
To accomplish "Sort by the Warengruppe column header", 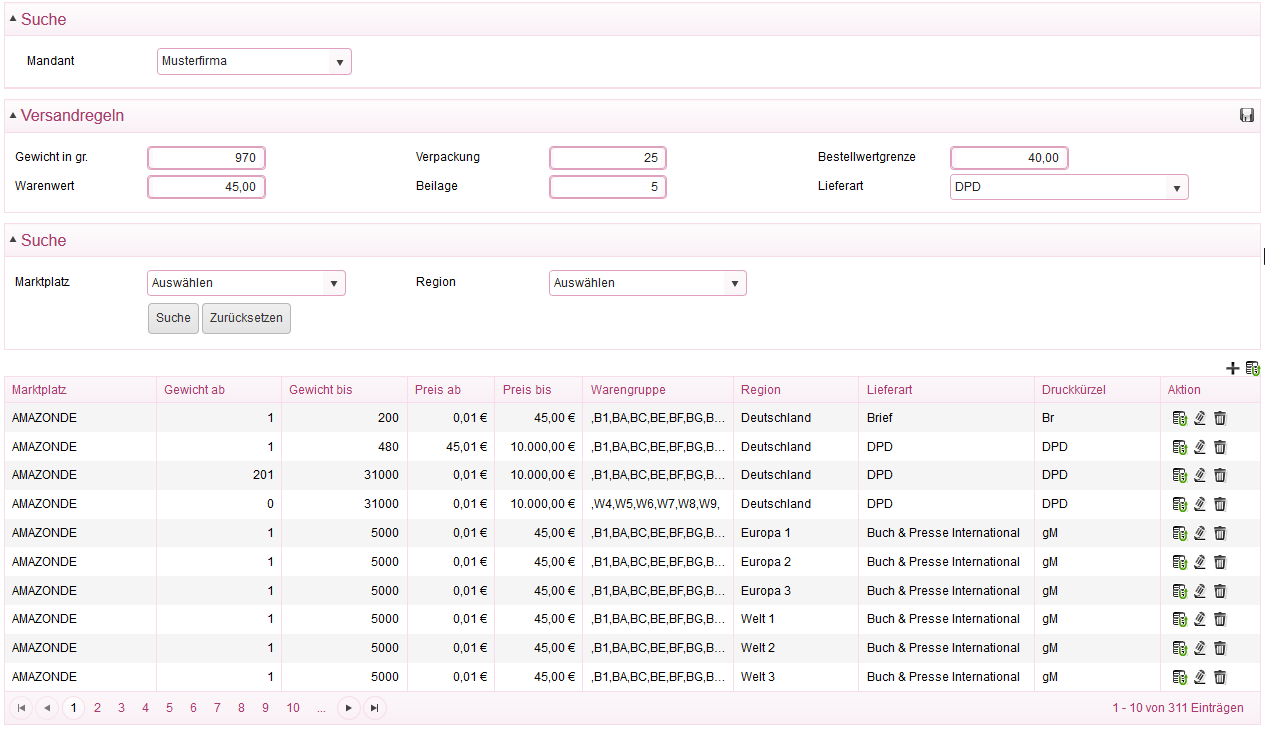I will pyautogui.click(x=658, y=390).
